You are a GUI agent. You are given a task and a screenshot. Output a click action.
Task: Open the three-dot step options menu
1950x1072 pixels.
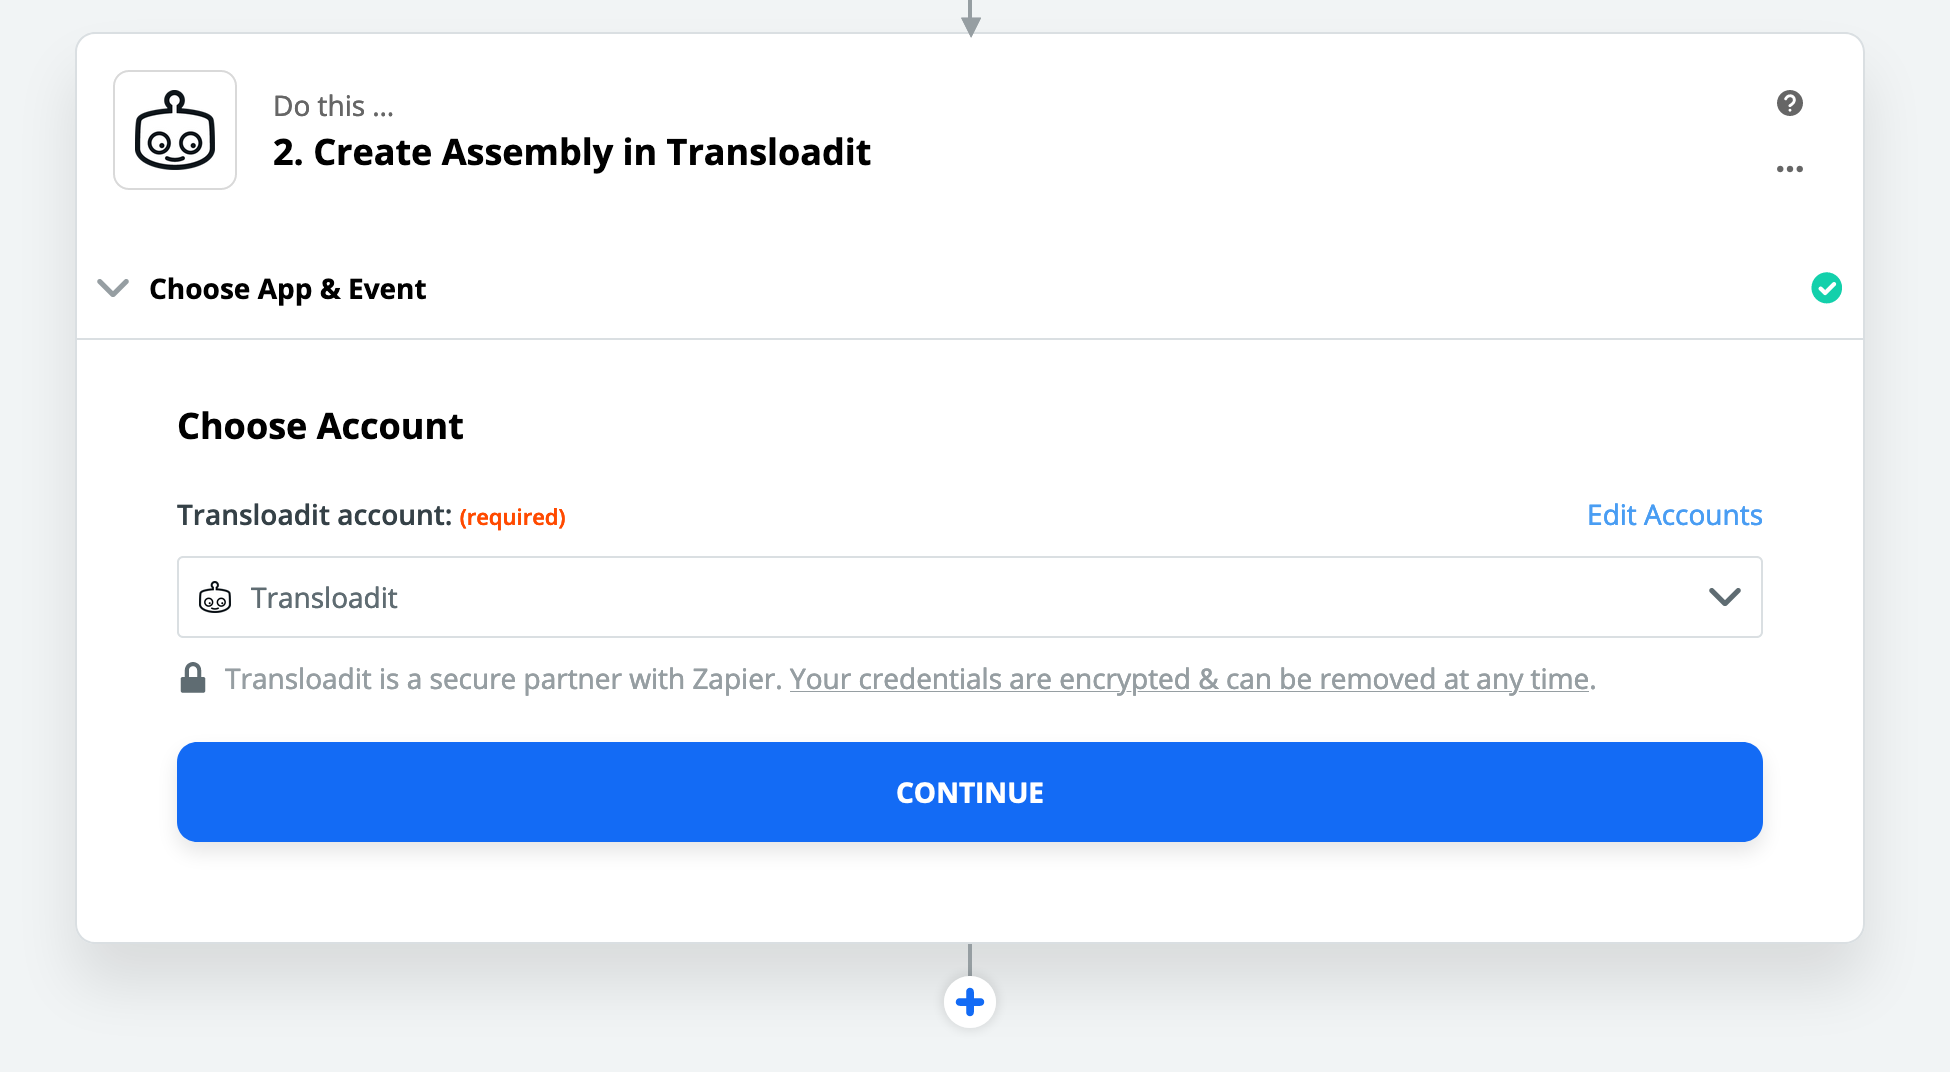tap(1789, 169)
